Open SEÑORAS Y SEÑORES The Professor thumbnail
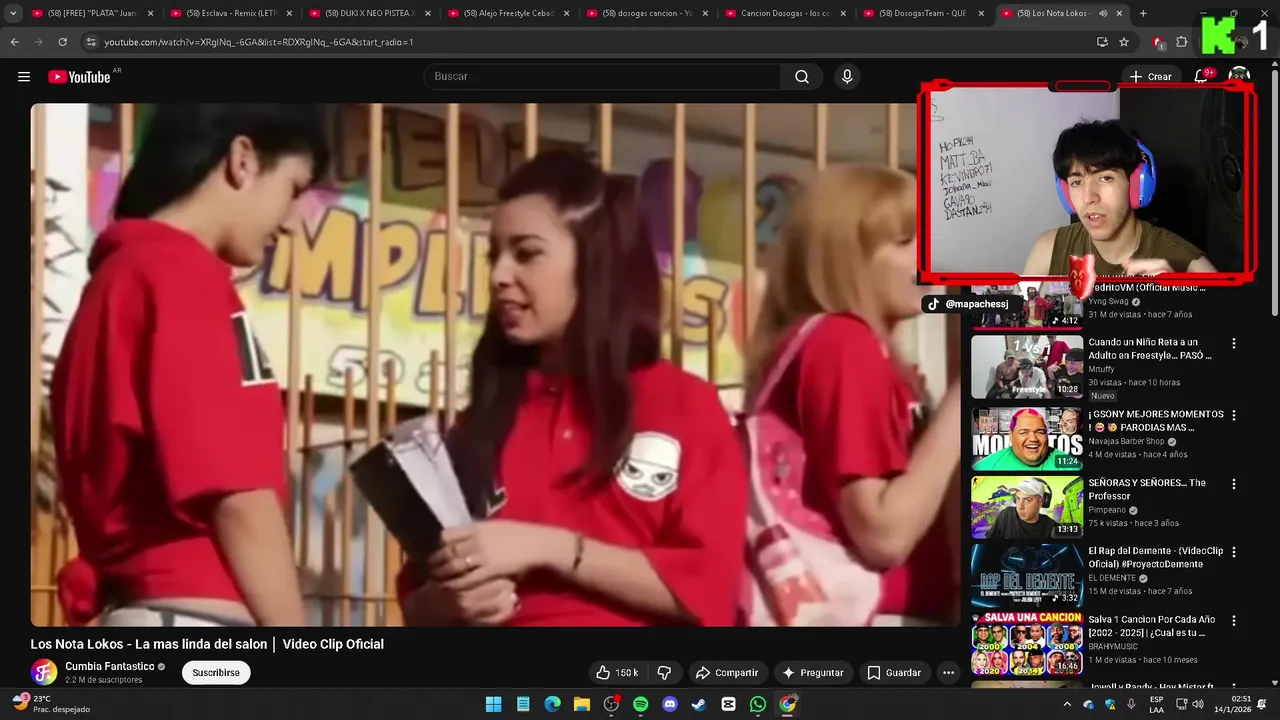The width and height of the screenshot is (1280, 720). point(1027,507)
